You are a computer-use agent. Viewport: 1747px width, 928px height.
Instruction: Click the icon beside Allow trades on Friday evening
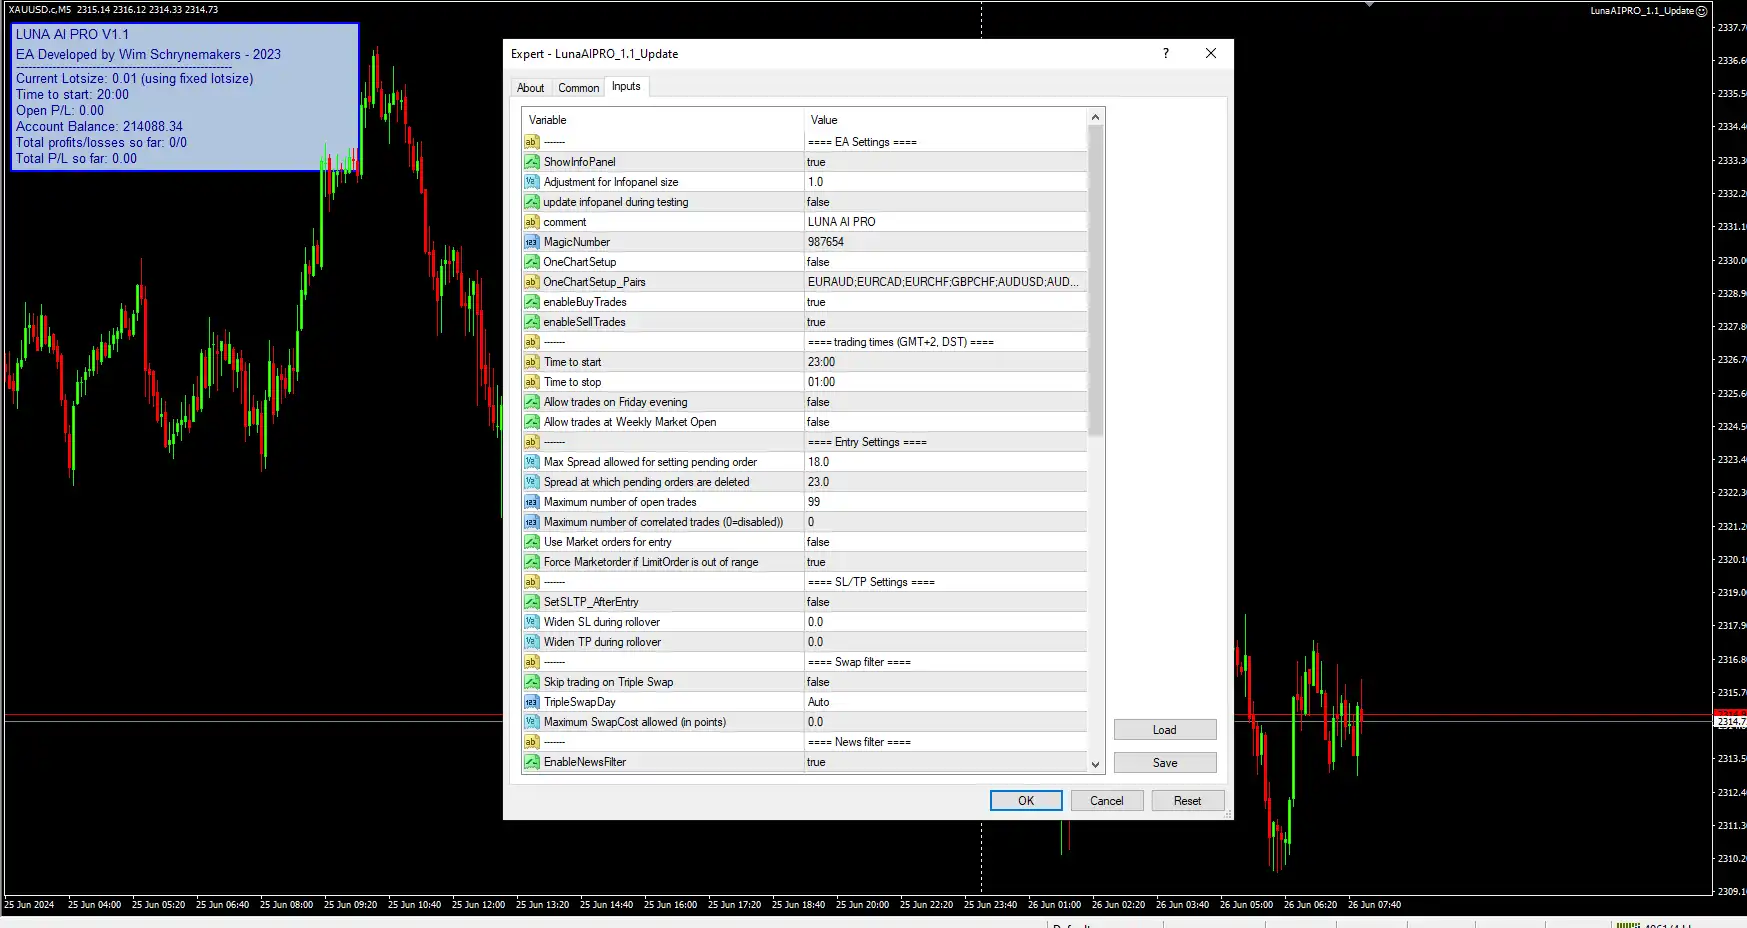coord(532,402)
